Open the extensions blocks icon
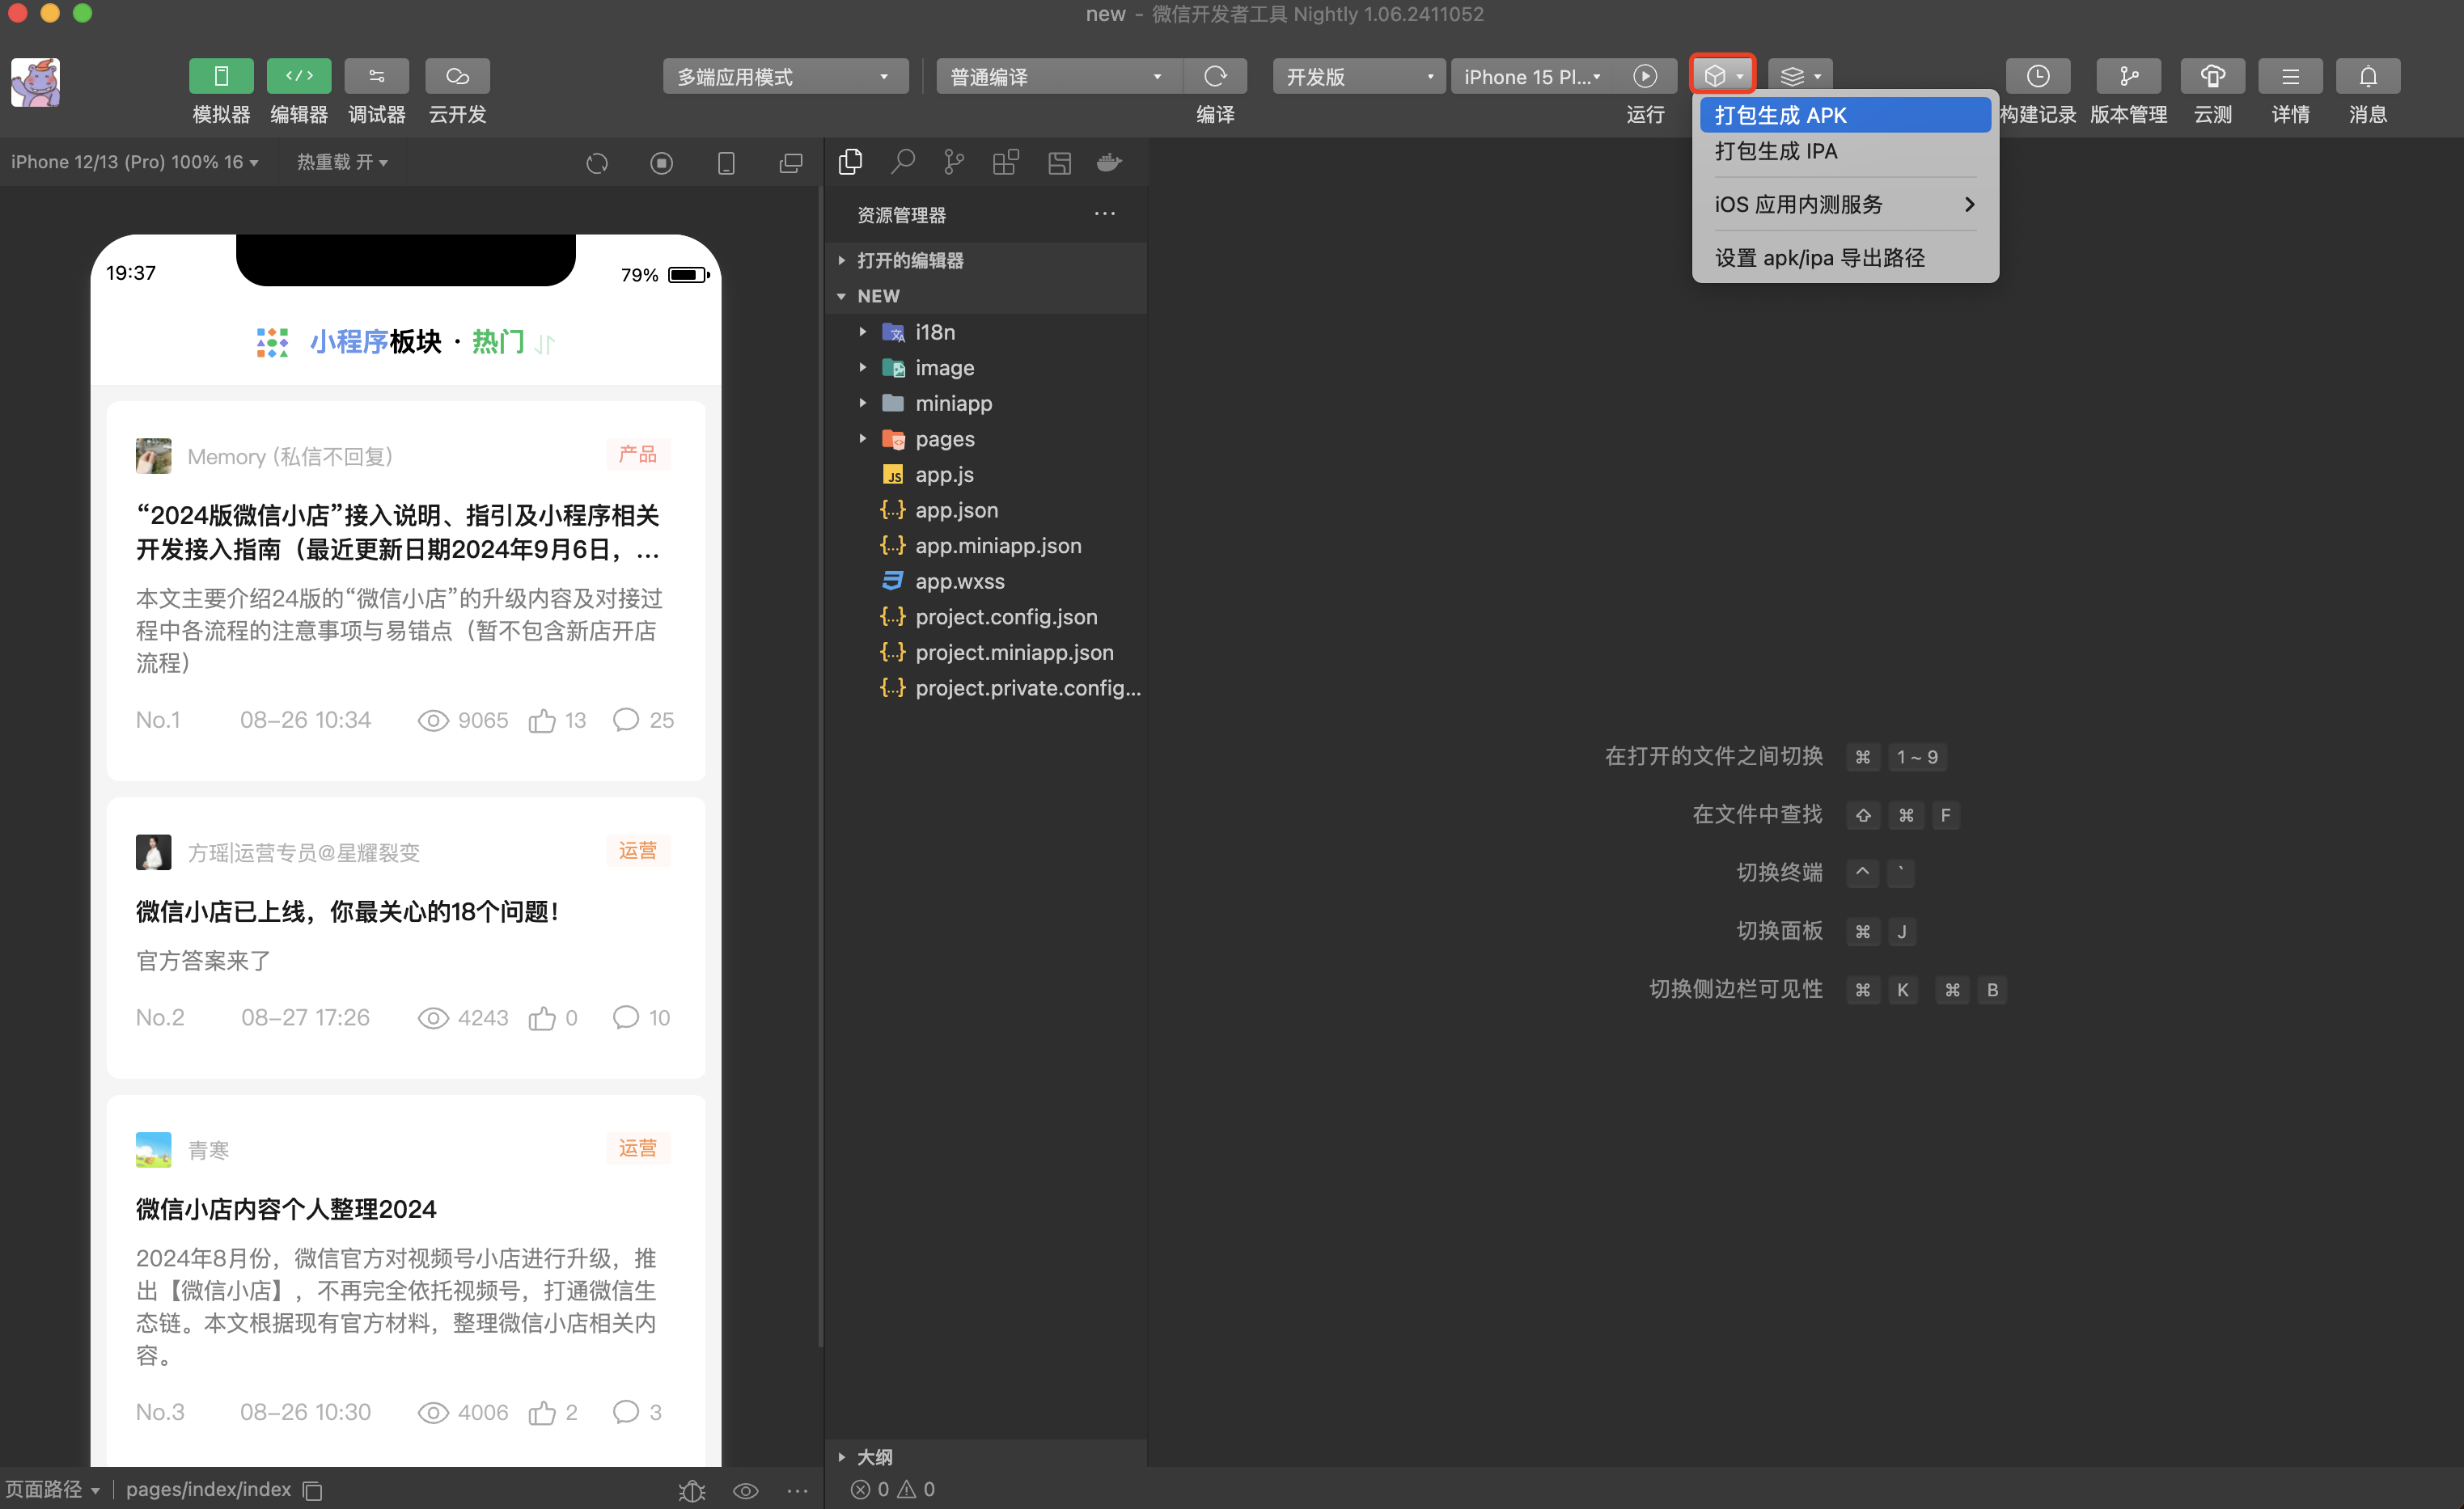Screen dimensions: 2464x1509 (x=1006, y=162)
